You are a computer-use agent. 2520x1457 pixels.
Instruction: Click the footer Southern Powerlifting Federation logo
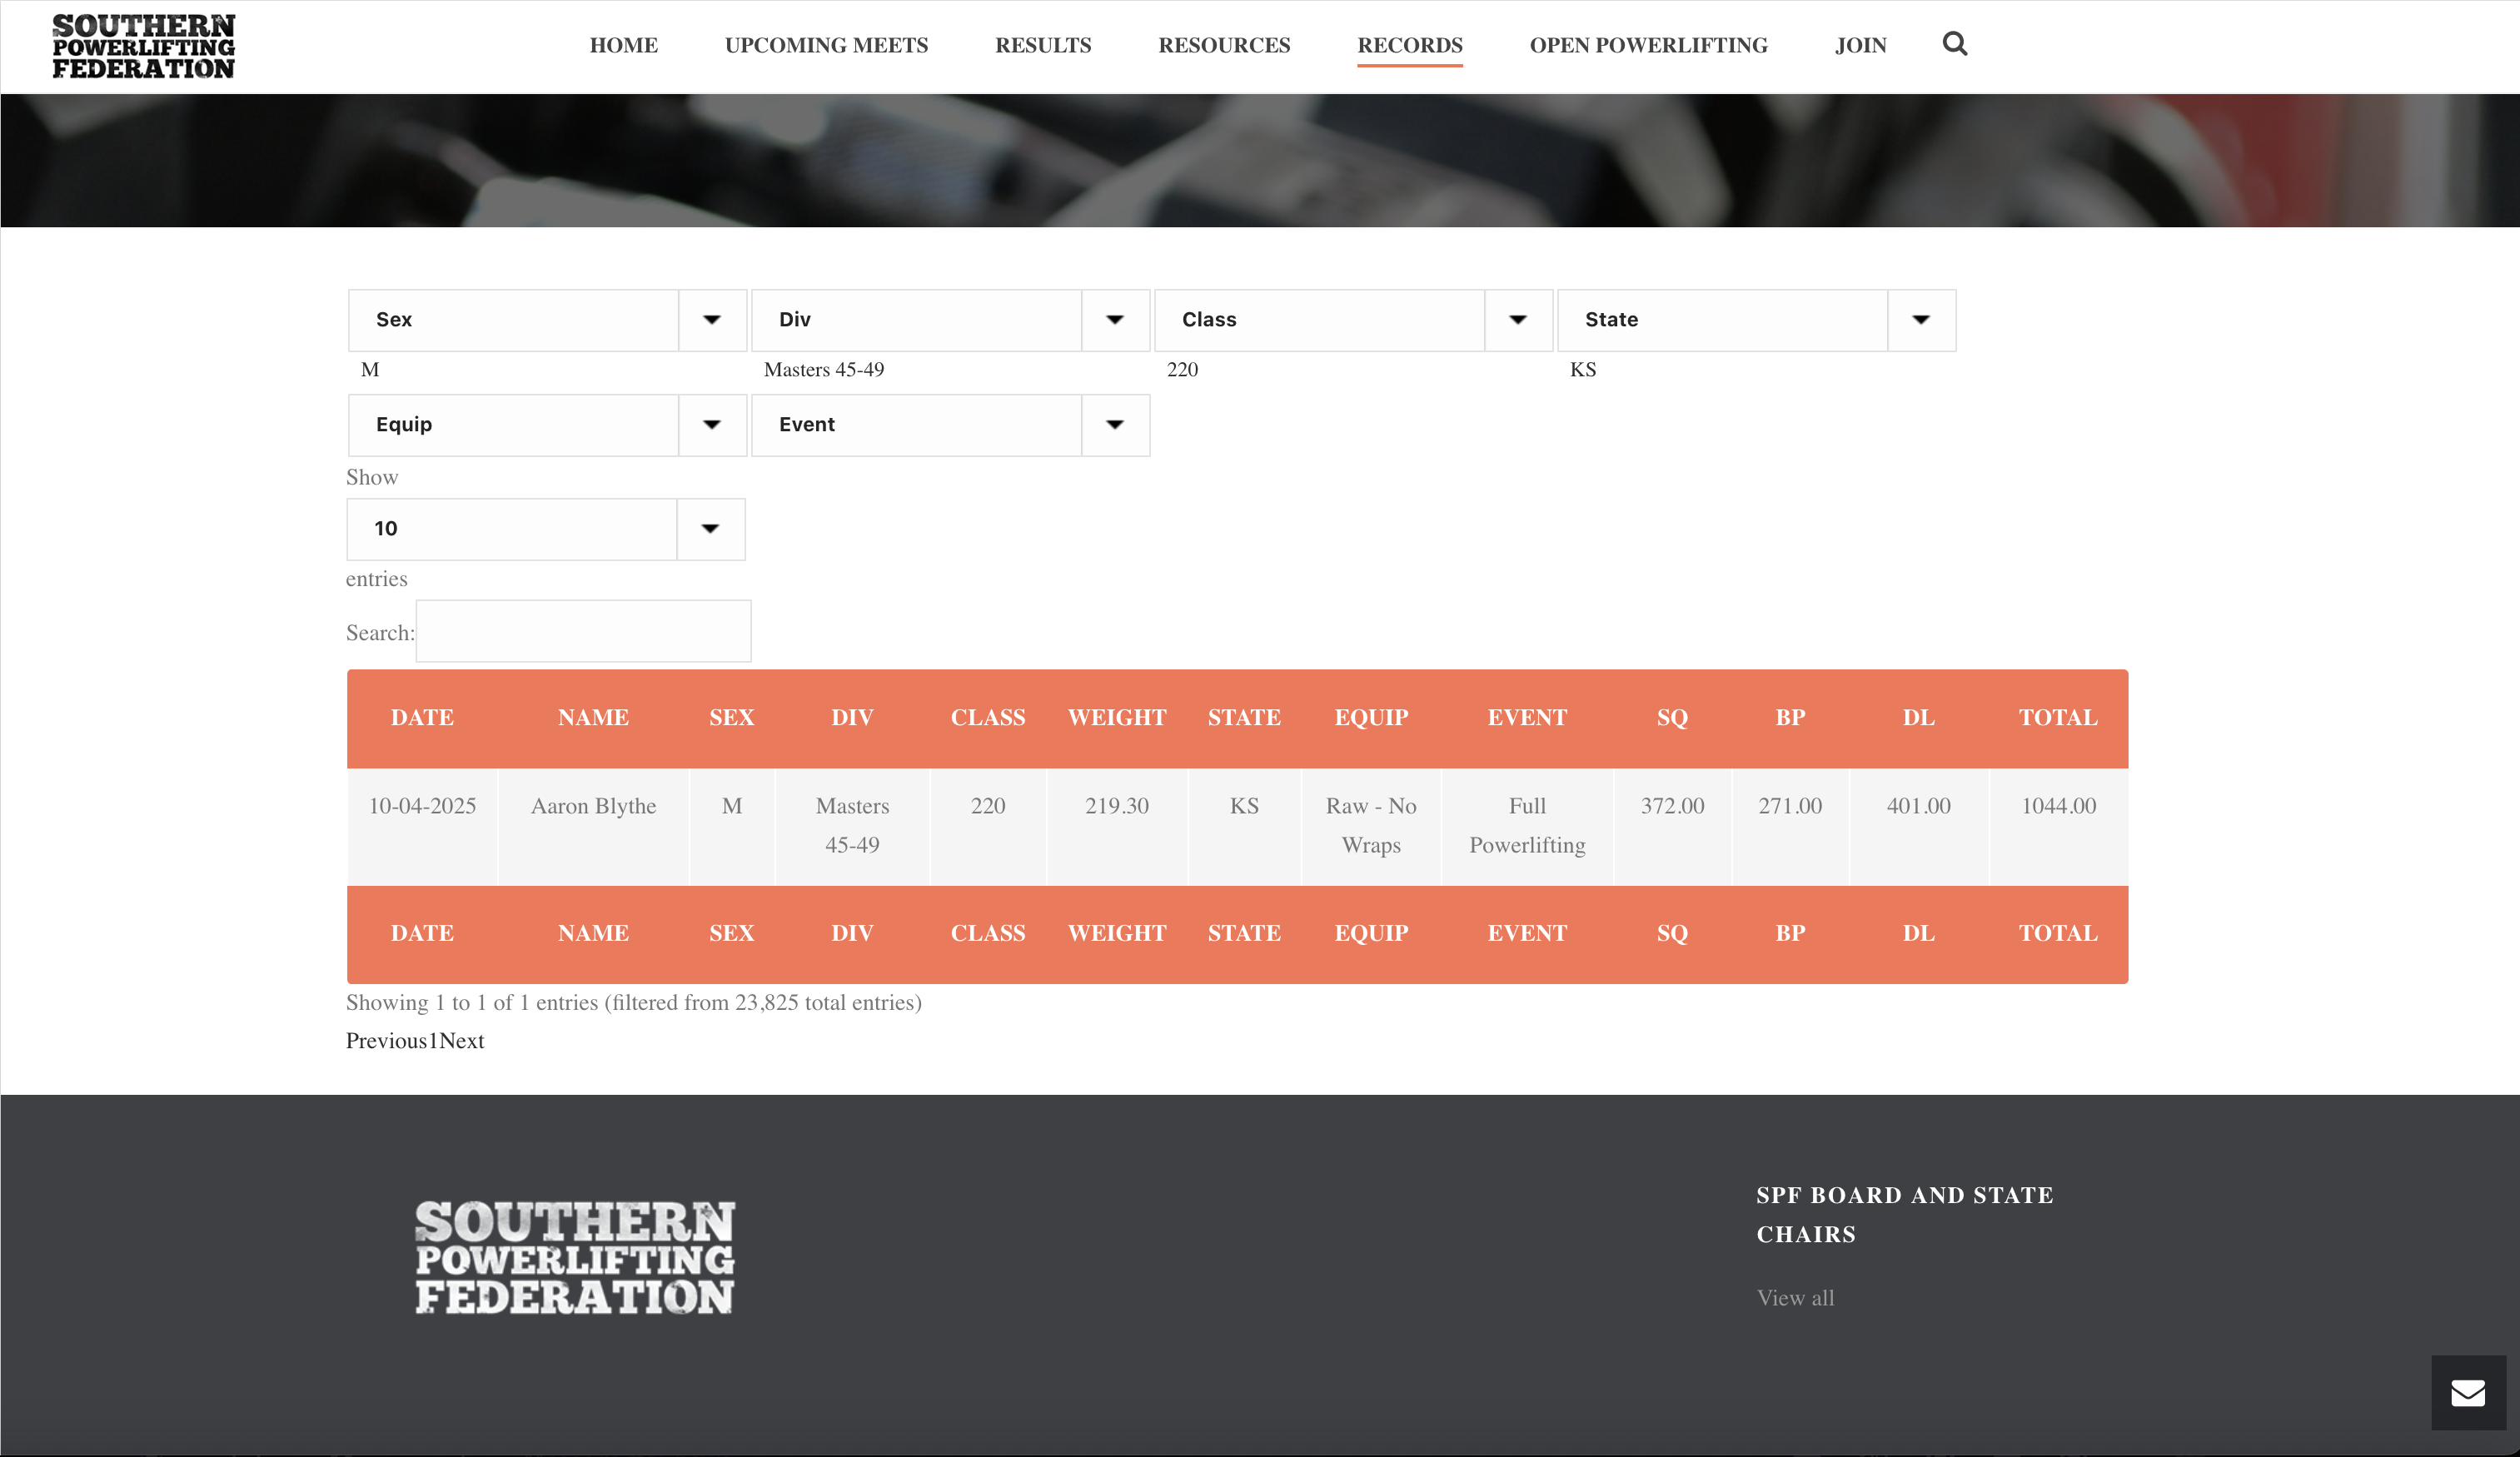(x=575, y=1257)
